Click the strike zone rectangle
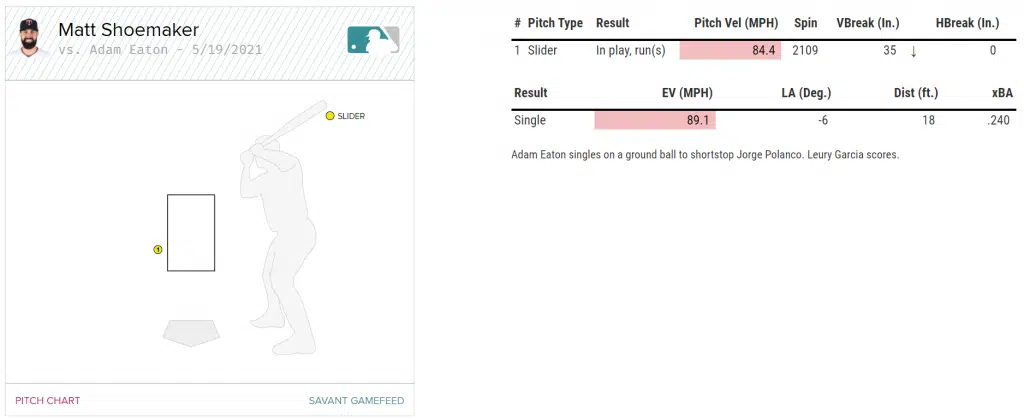The width and height of the screenshot is (1024, 420). tap(191, 232)
